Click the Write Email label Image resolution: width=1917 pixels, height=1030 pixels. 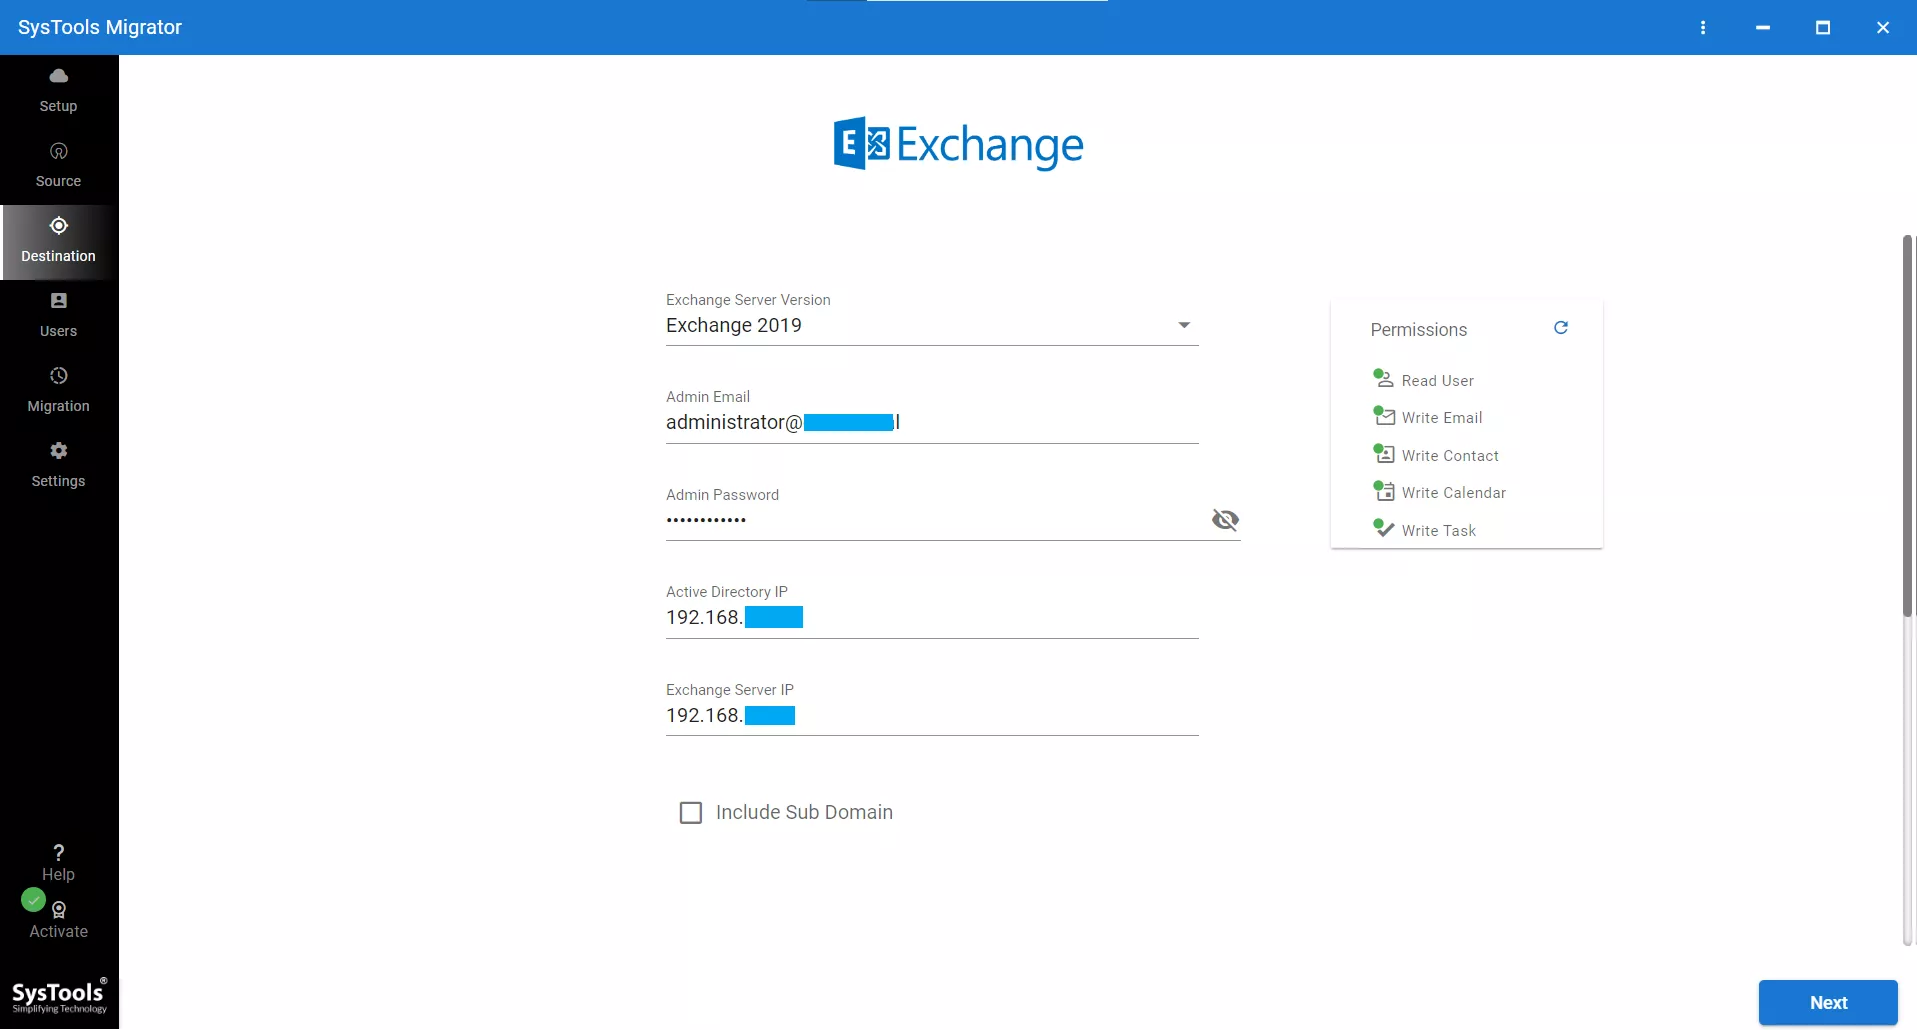point(1442,418)
